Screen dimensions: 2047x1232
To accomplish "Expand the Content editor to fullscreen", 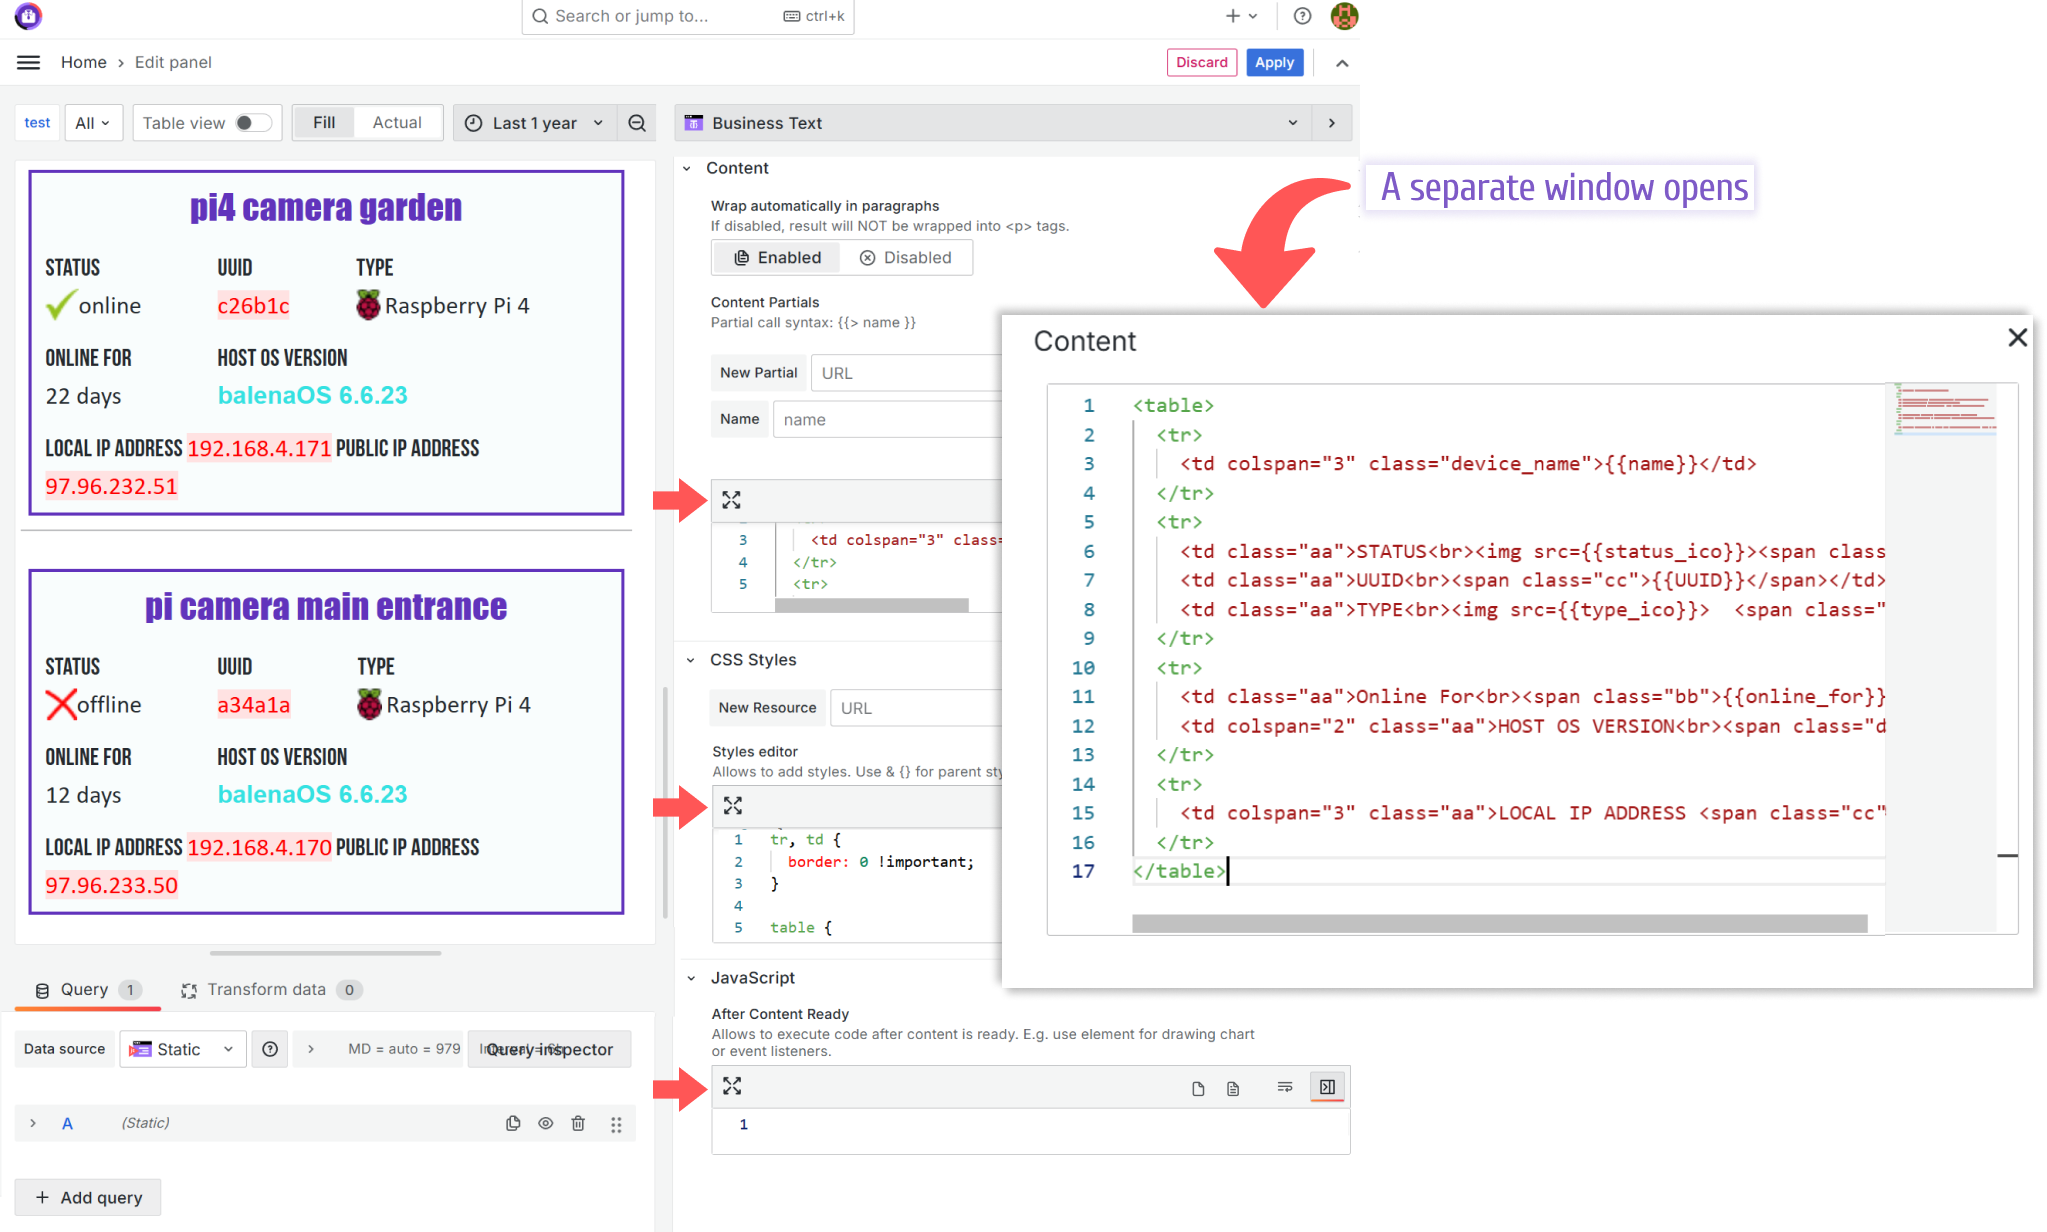I will coord(733,500).
